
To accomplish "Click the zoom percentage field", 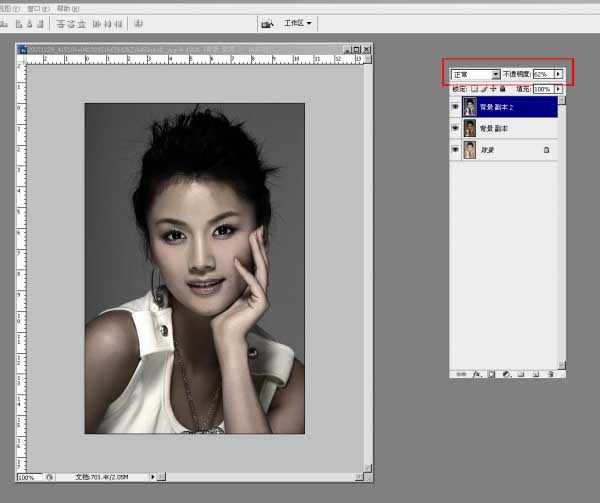I will [29, 477].
